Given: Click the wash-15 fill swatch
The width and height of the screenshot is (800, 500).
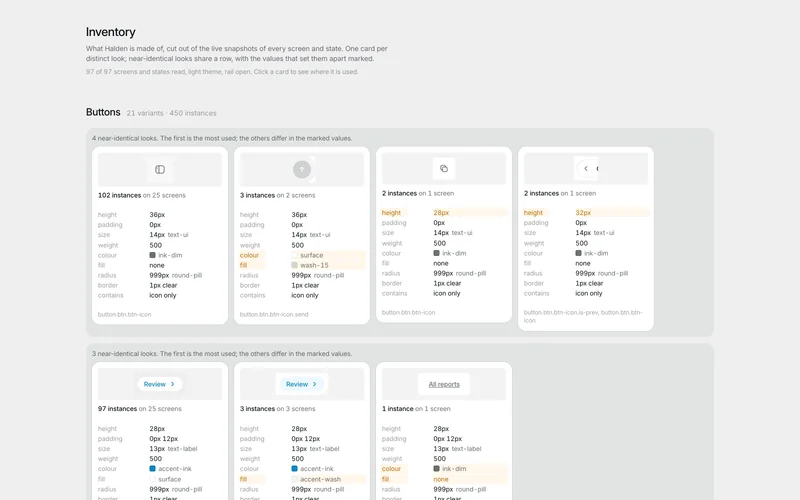Looking at the screenshot, I should [294, 265].
